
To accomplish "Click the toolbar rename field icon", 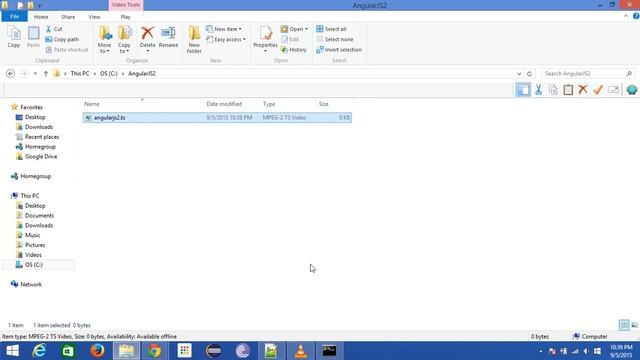I will [613, 90].
